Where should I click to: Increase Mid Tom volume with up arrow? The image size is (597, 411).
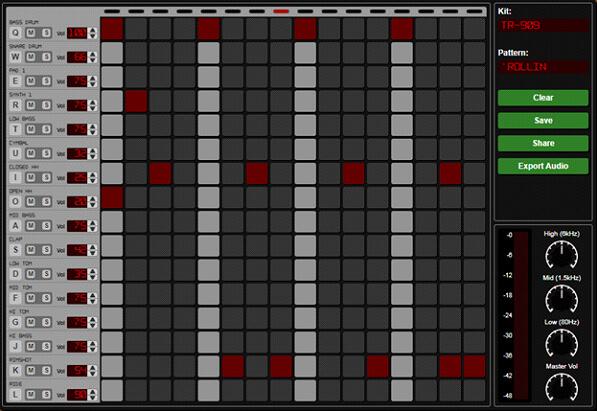pos(93,295)
